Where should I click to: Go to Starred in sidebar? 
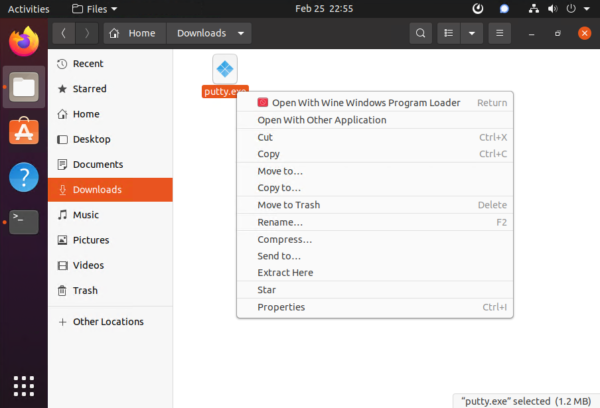click(90, 89)
